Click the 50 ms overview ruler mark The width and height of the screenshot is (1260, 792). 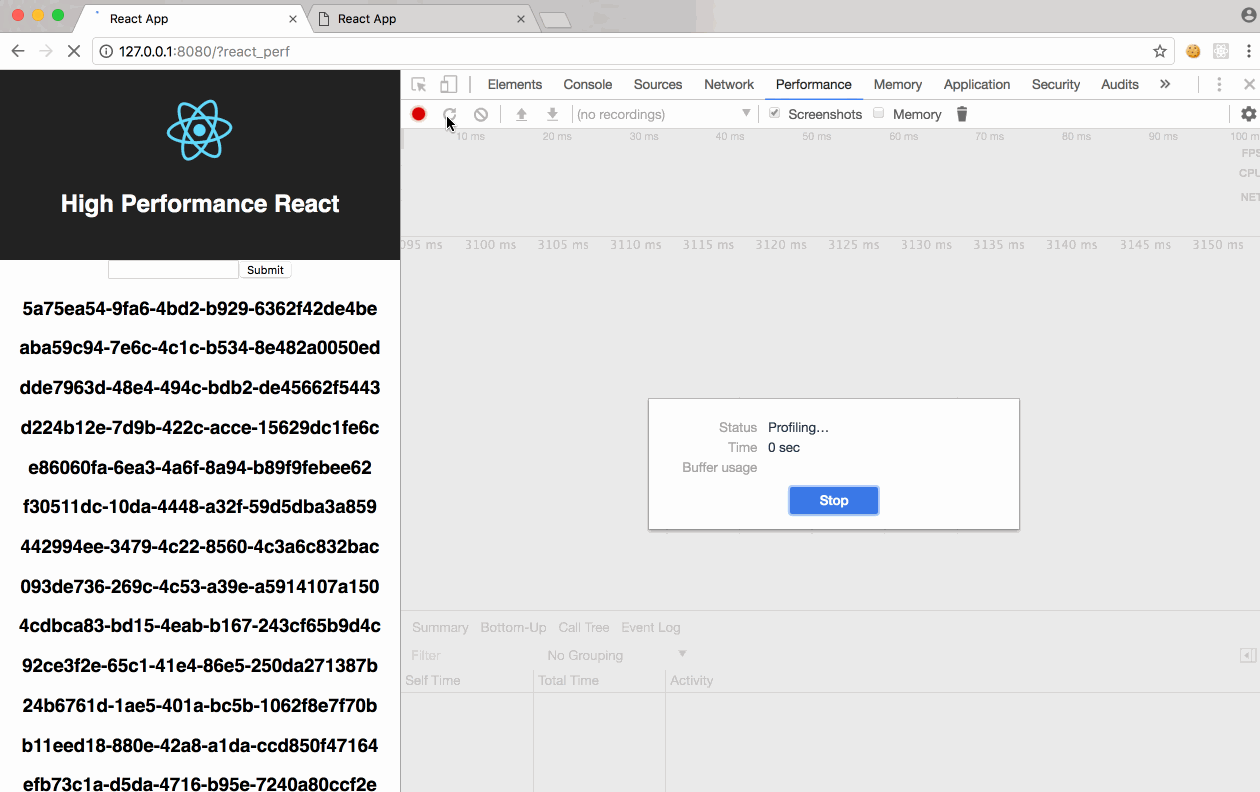816,136
